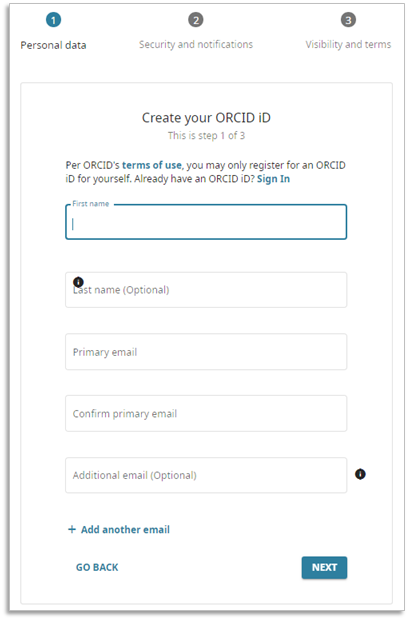Select the Personal data step label

coord(53,45)
